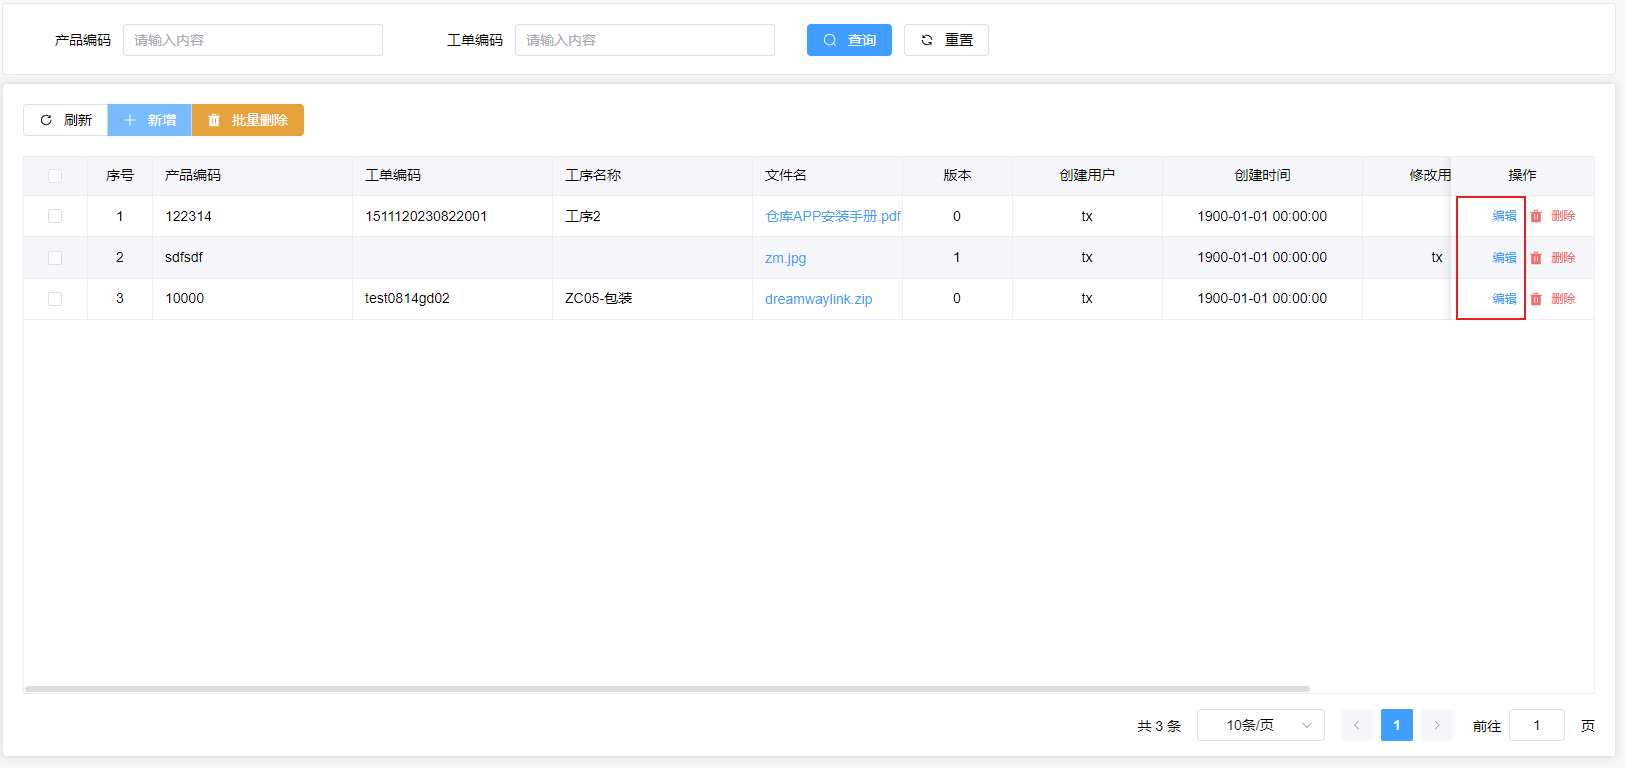Toggle the select-all checkbox in table header
The height and width of the screenshot is (768, 1625).
[x=55, y=176]
